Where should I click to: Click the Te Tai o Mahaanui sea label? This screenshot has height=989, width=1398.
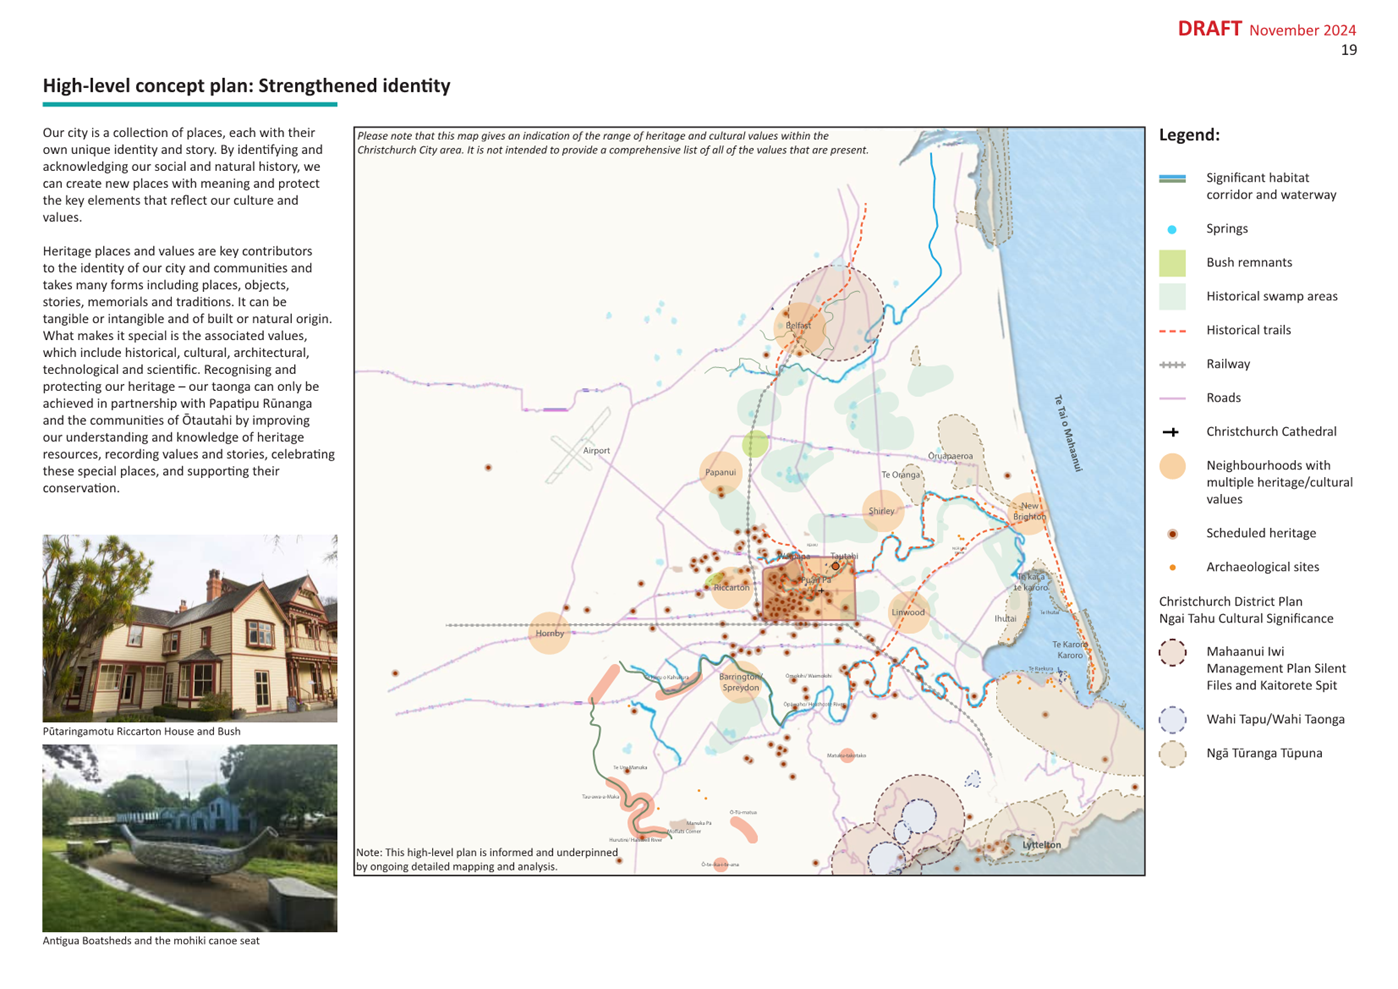1068,433
